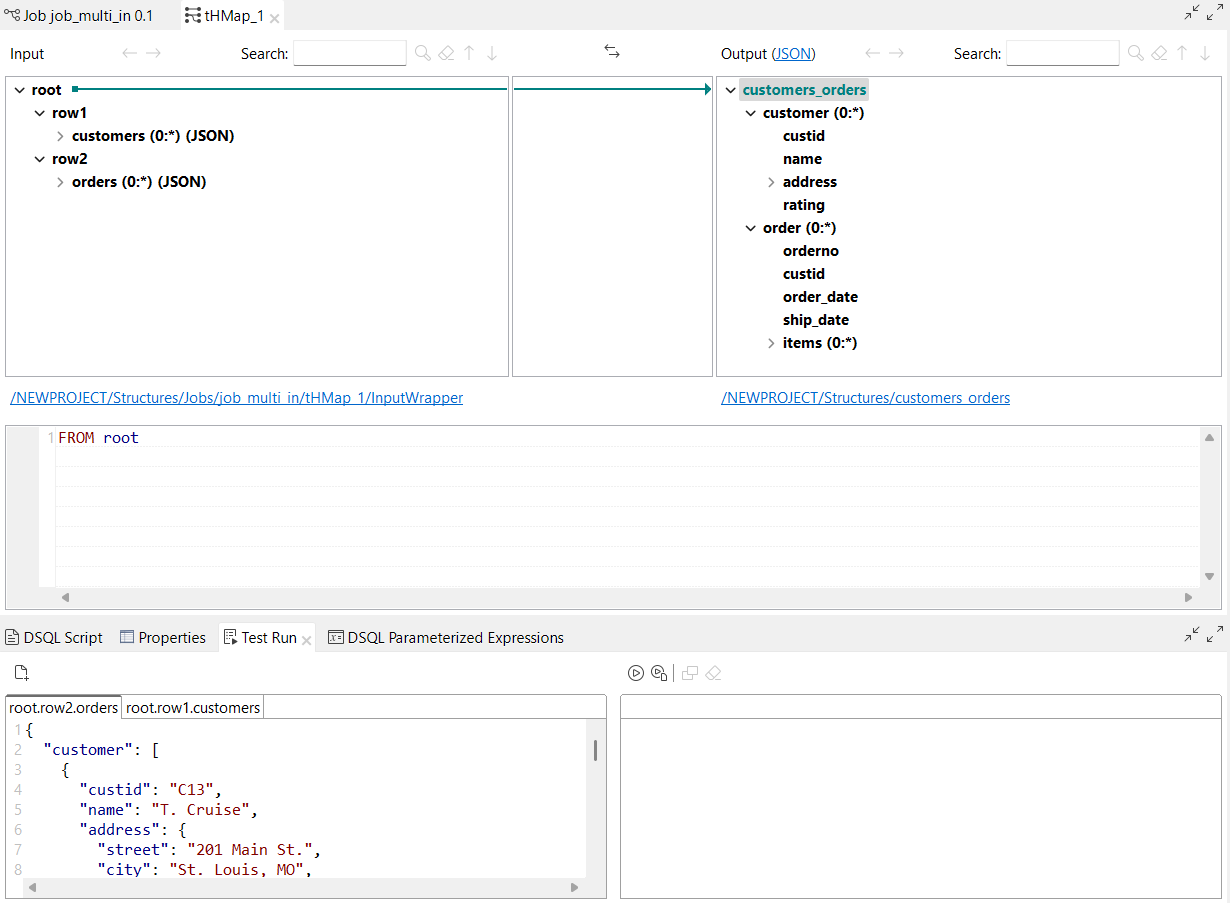
Task: Clear the test run output
Action: point(713,673)
